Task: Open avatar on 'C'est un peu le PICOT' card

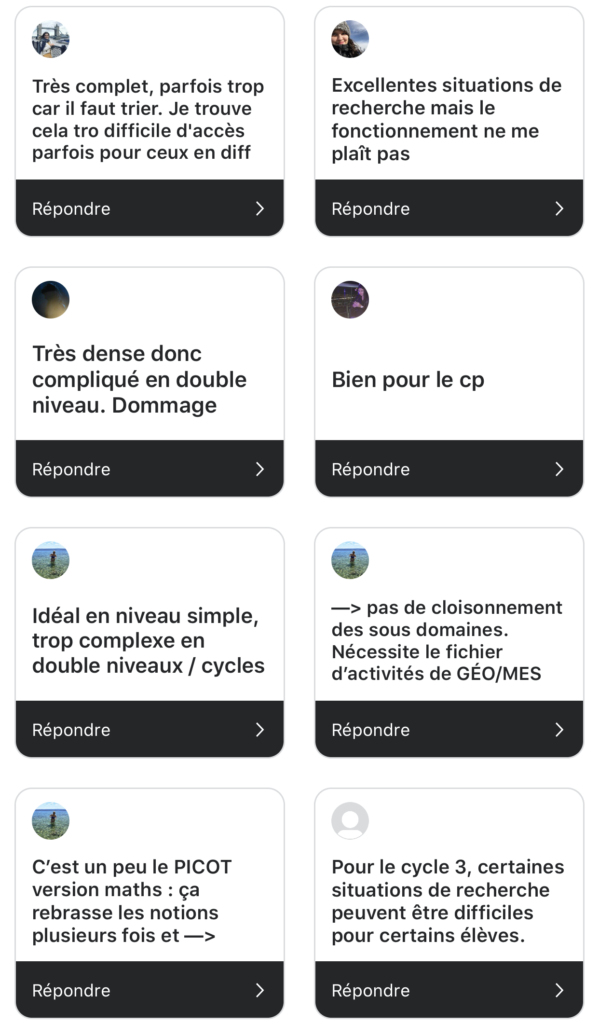Action: [x=50, y=821]
